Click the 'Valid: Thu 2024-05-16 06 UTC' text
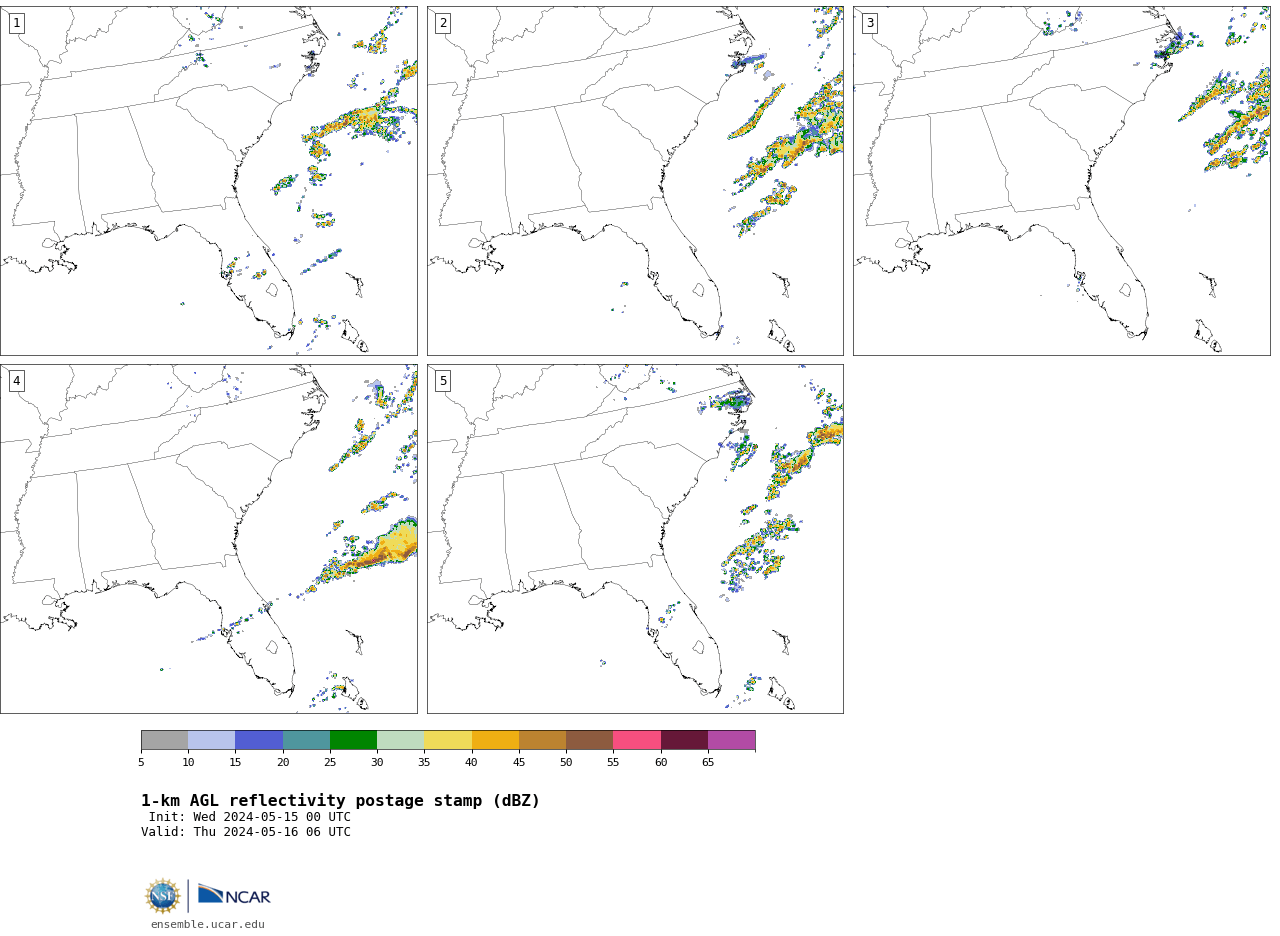The height and width of the screenshot is (936, 1280). [x=246, y=832]
